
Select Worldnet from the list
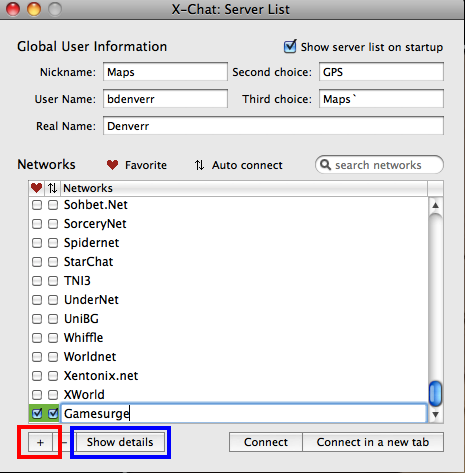click(x=228, y=357)
